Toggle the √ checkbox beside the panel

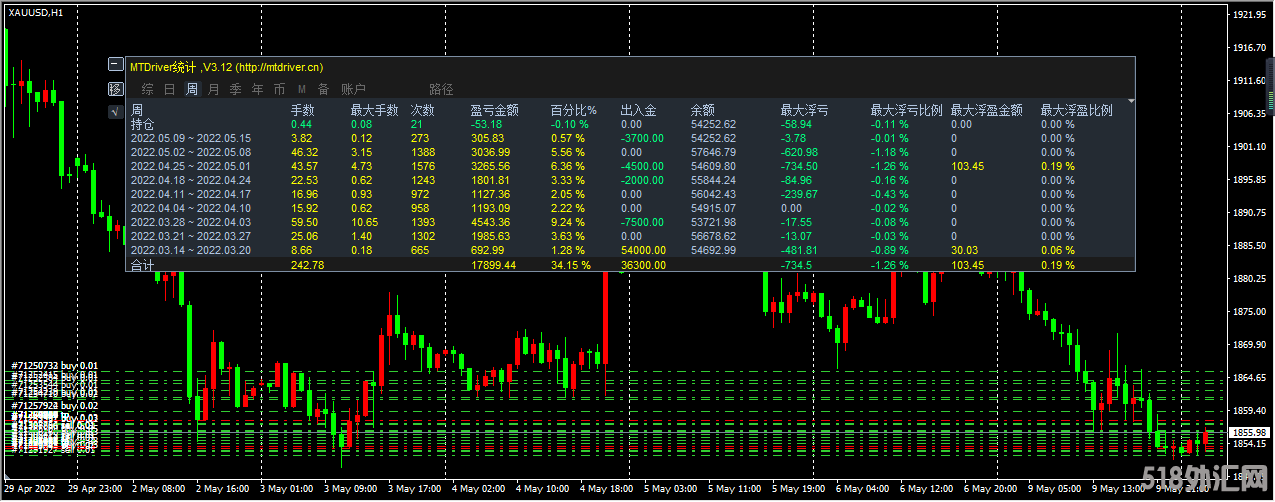coord(115,112)
